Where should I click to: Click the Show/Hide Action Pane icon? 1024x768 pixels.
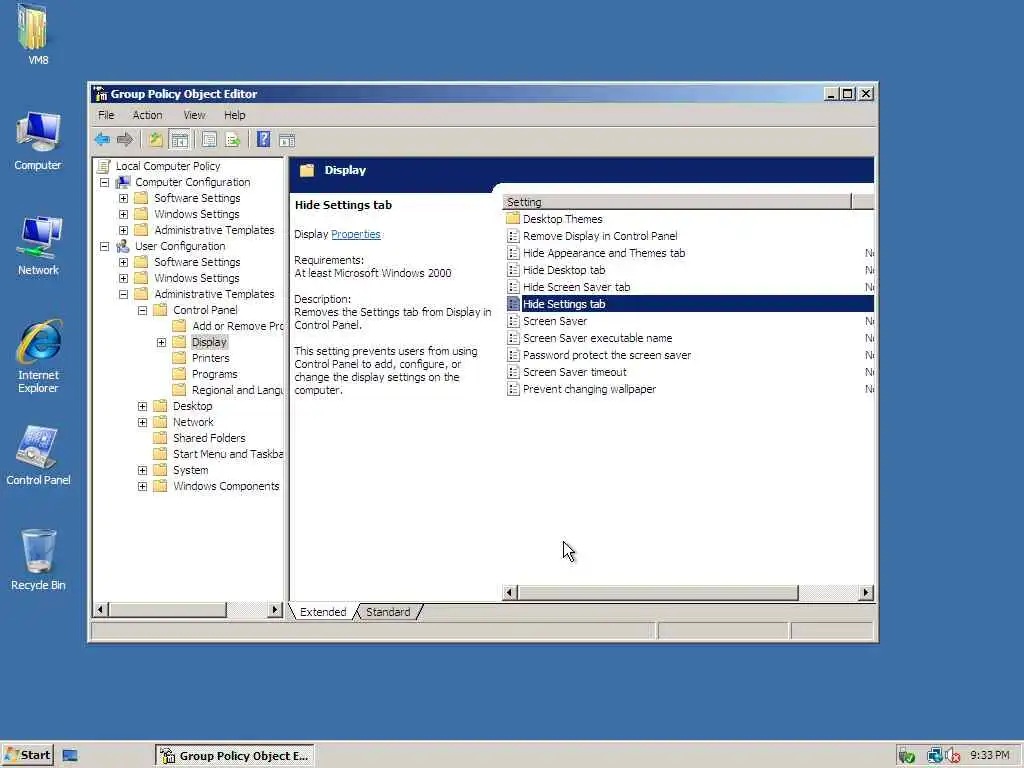click(x=287, y=140)
